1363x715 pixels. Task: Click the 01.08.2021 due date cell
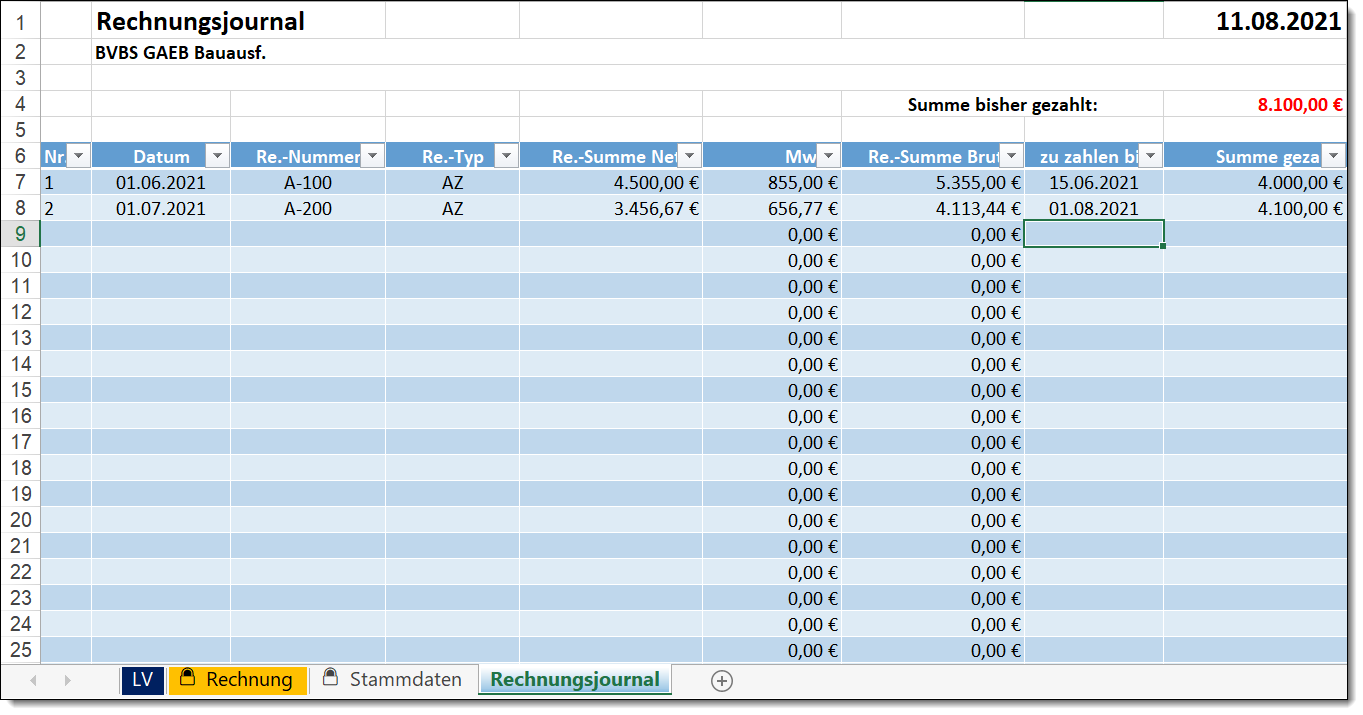click(1093, 209)
